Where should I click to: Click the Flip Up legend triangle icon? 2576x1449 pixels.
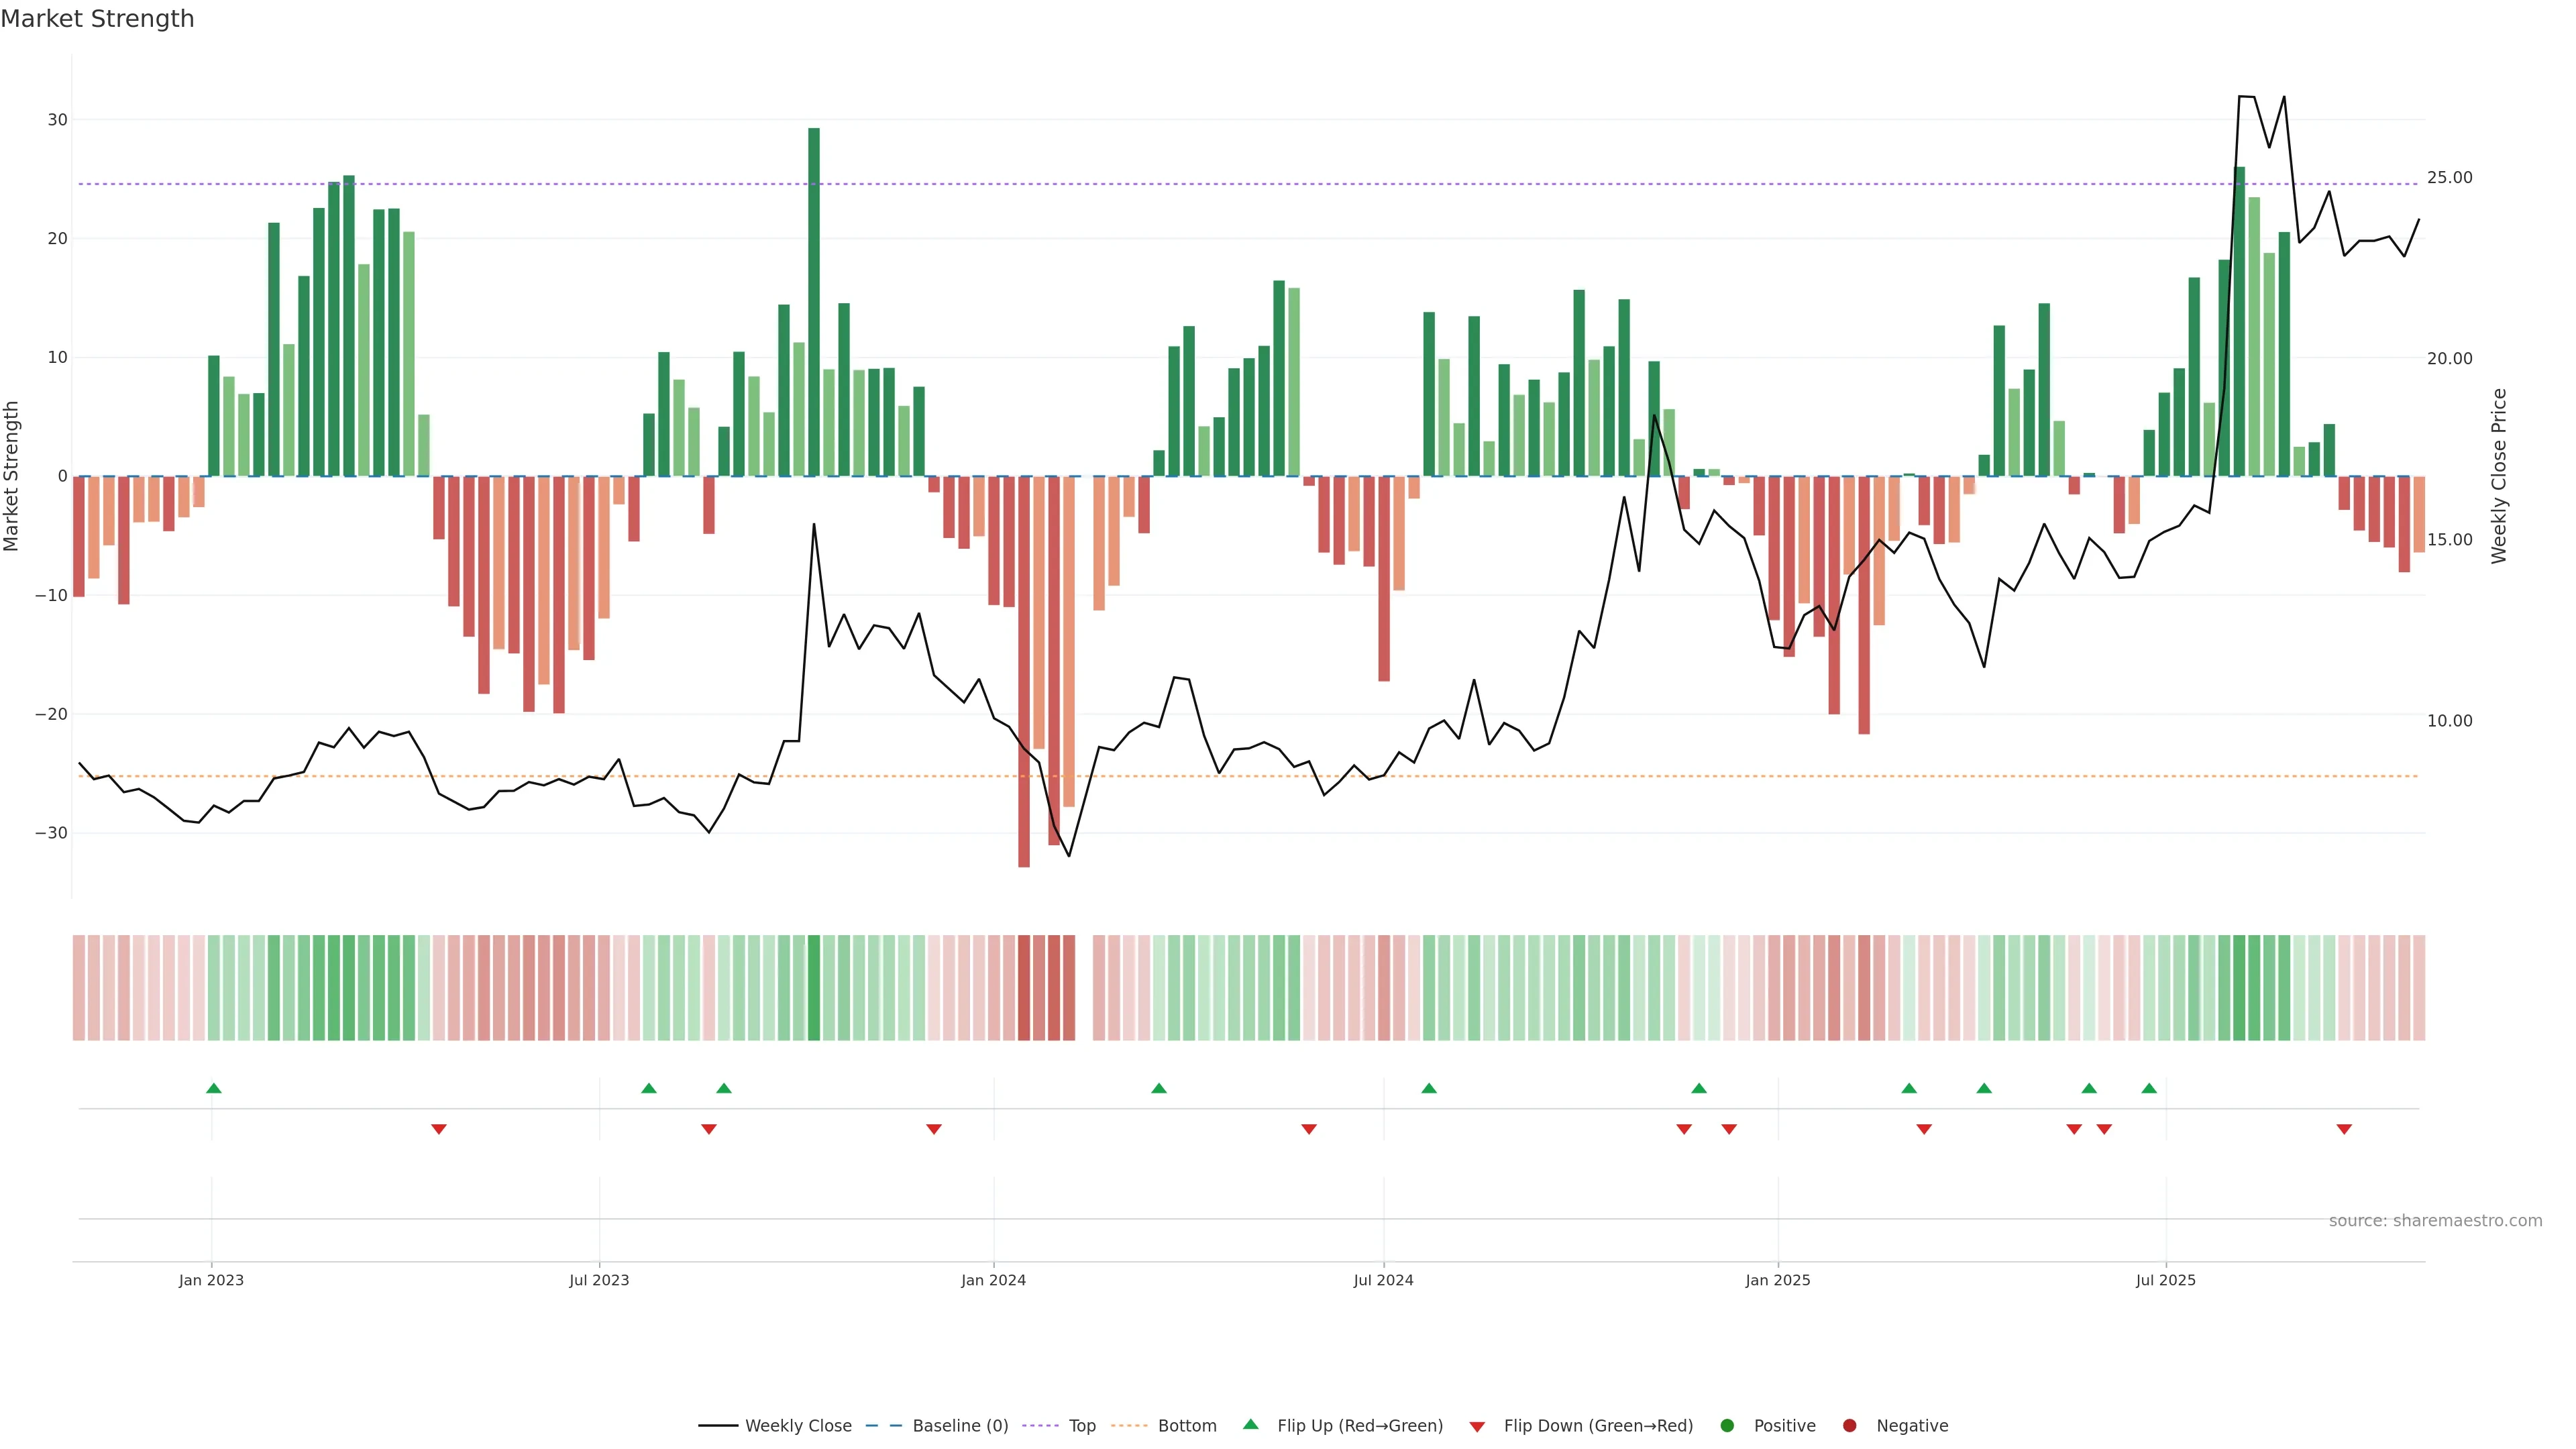1250,1424
